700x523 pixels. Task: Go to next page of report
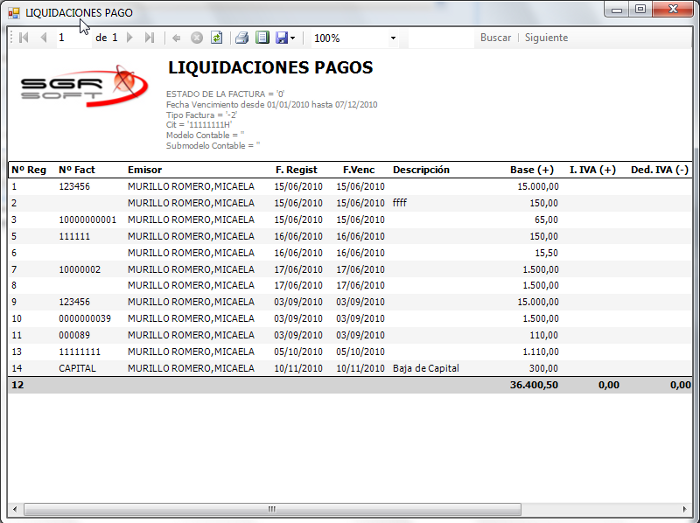[x=130, y=38]
